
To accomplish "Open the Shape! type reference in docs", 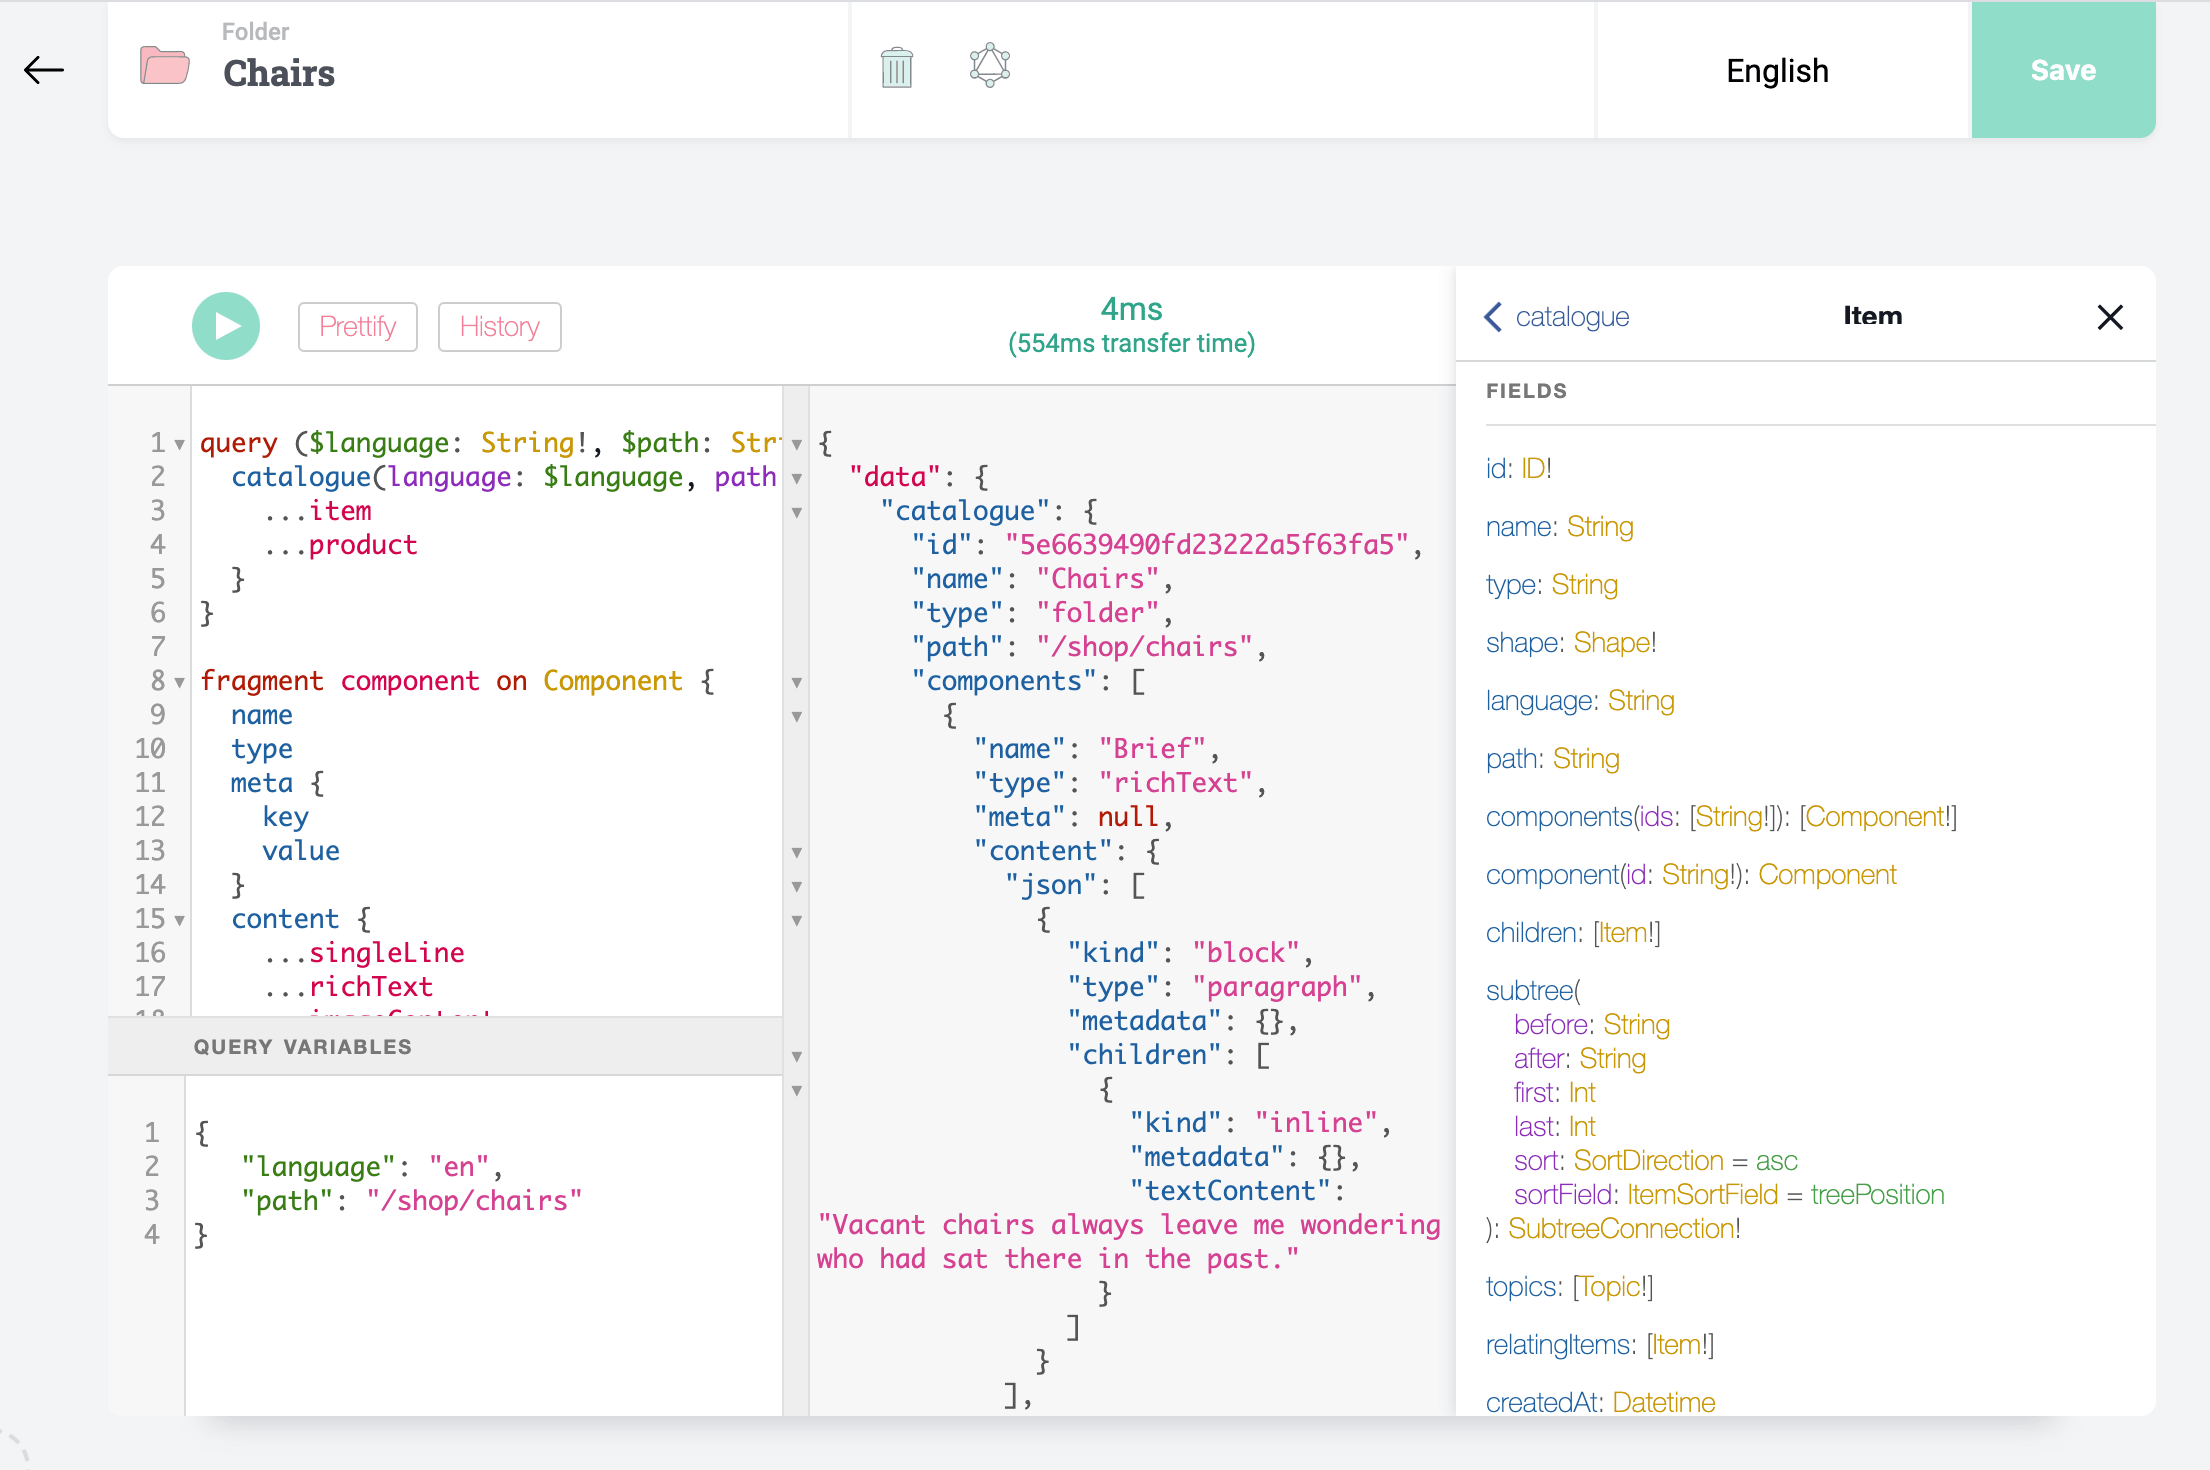I will click(x=1613, y=642).
